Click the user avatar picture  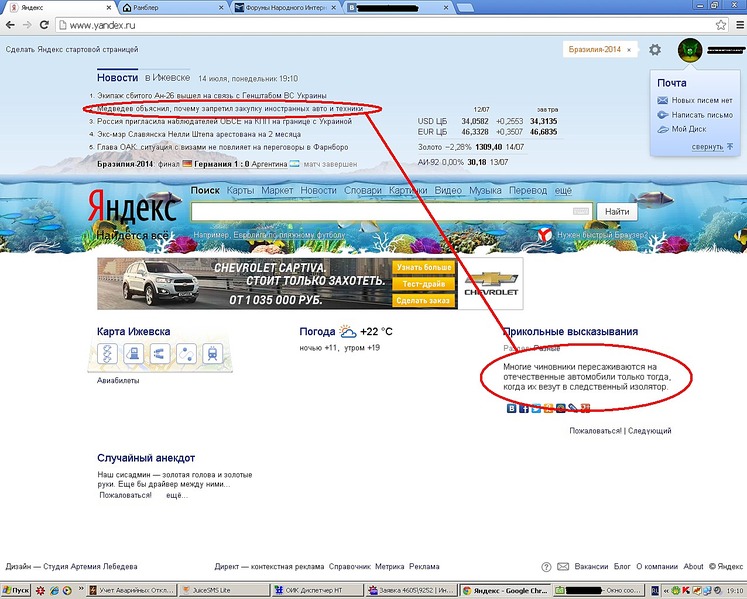pos(690,50)
